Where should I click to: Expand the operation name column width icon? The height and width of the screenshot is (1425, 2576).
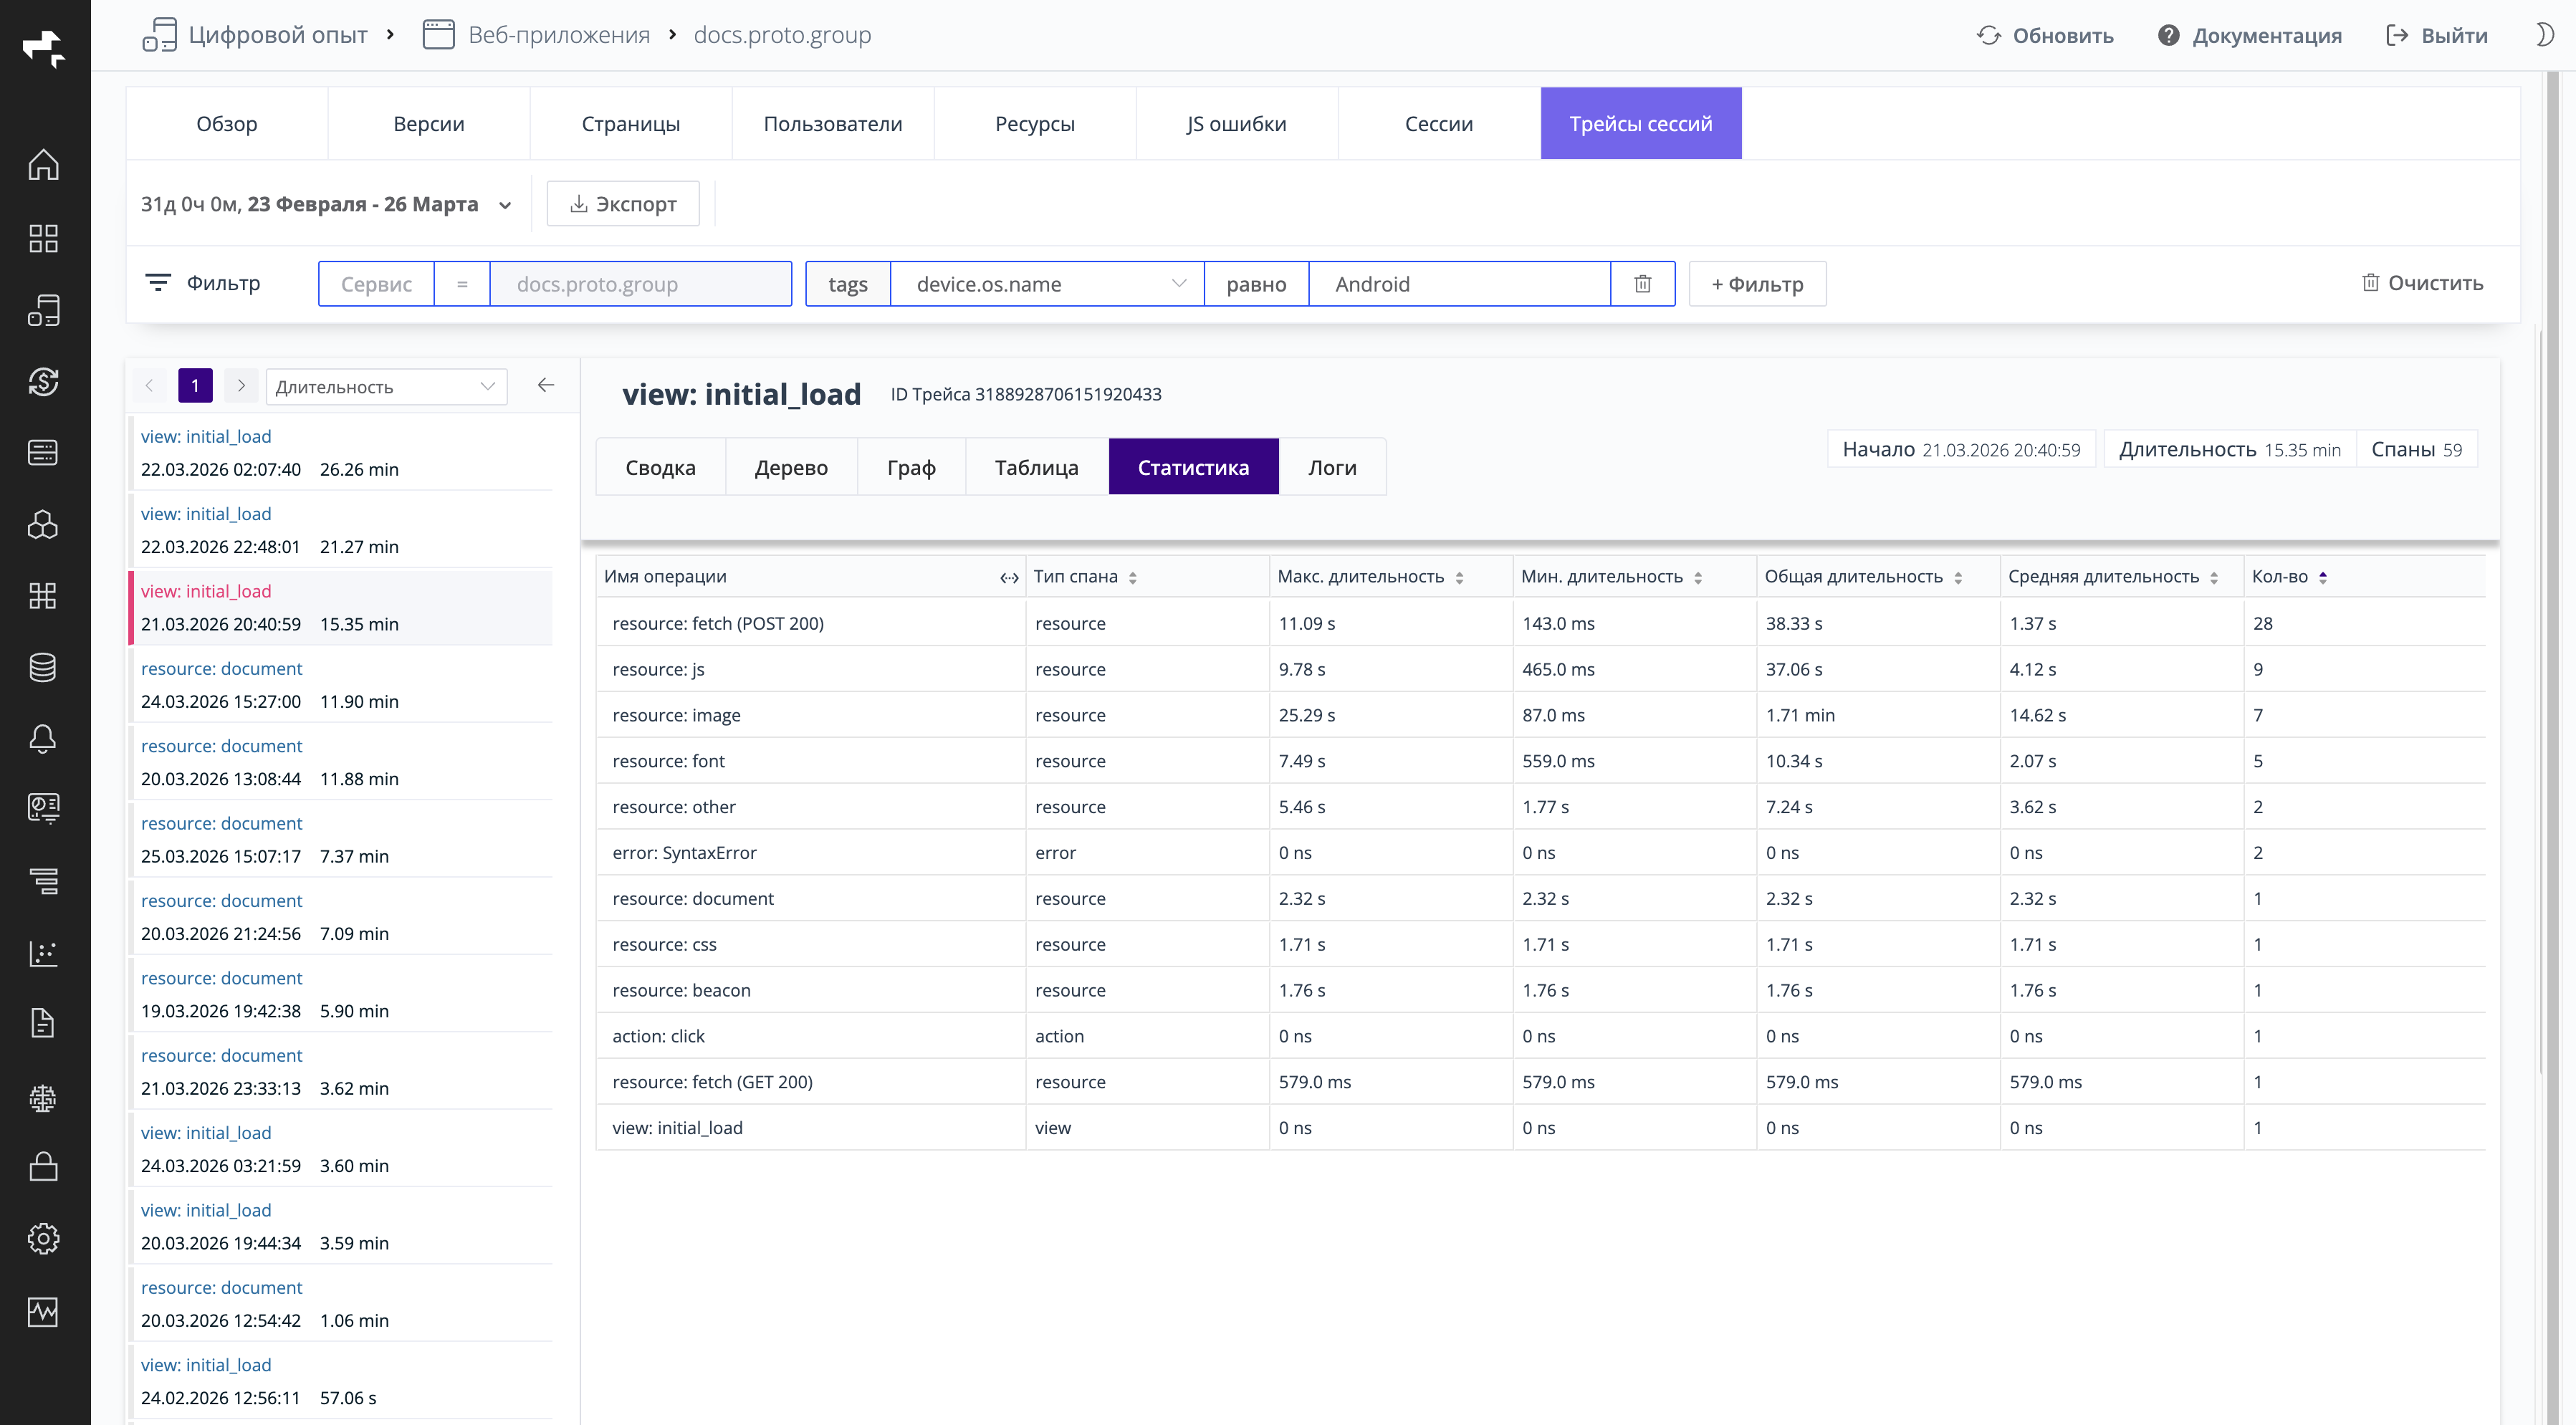[1009, 578]
